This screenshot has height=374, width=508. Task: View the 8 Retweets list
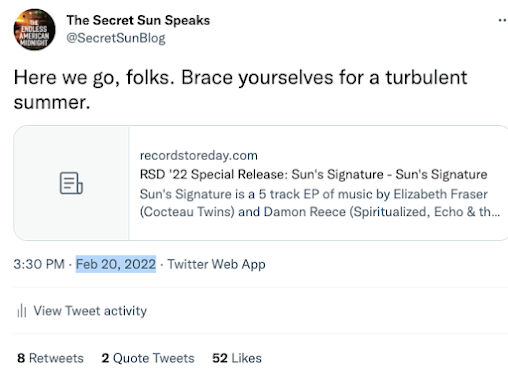coord(50,358)
